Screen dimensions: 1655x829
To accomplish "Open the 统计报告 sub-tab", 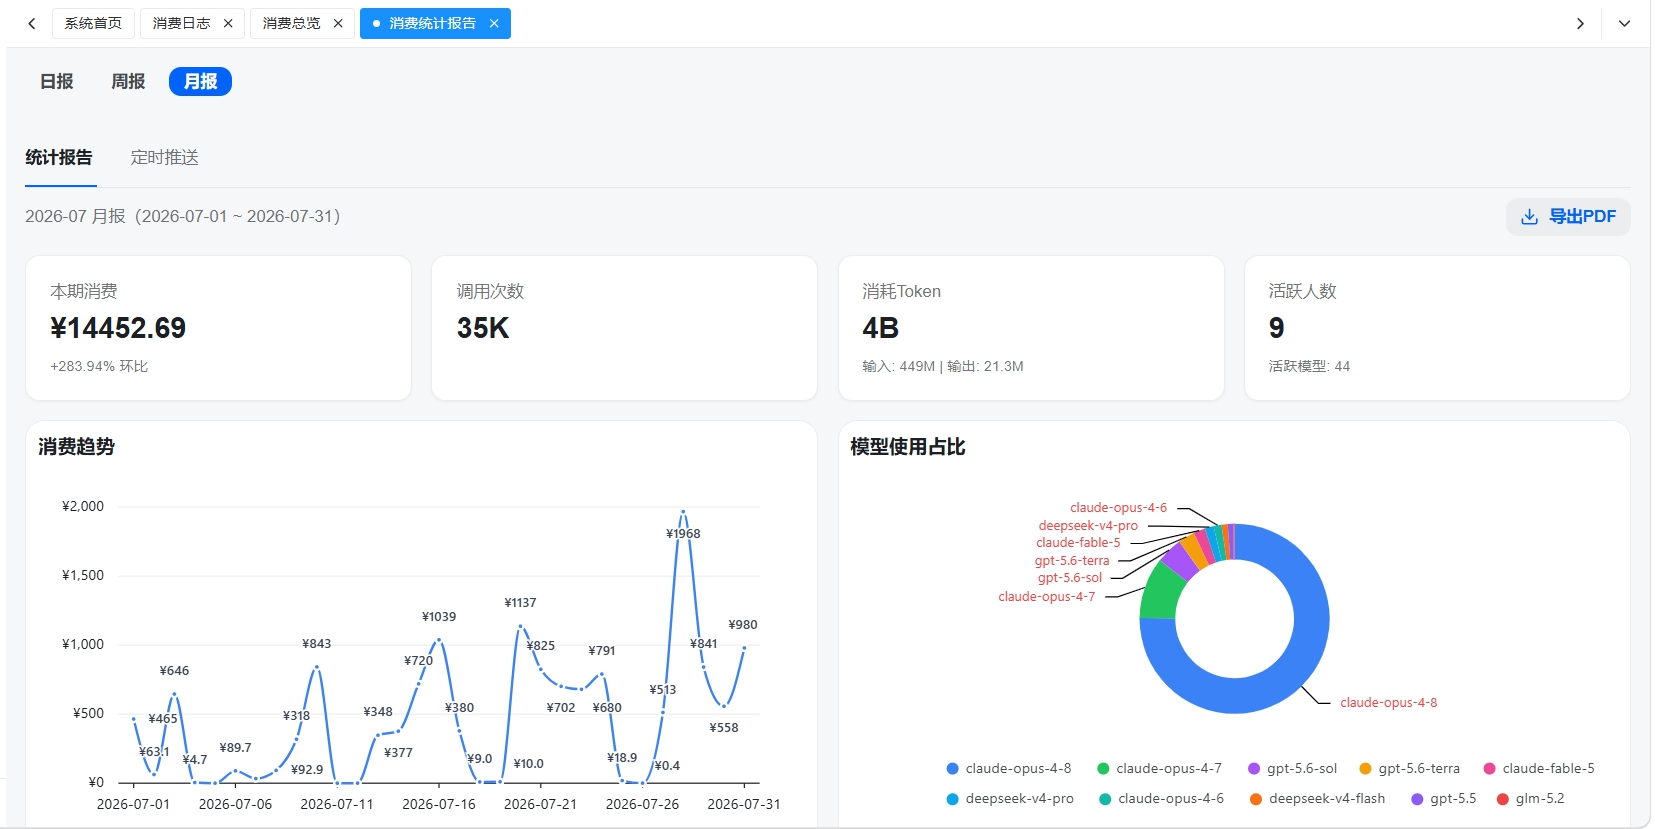I will coord(59,157).
